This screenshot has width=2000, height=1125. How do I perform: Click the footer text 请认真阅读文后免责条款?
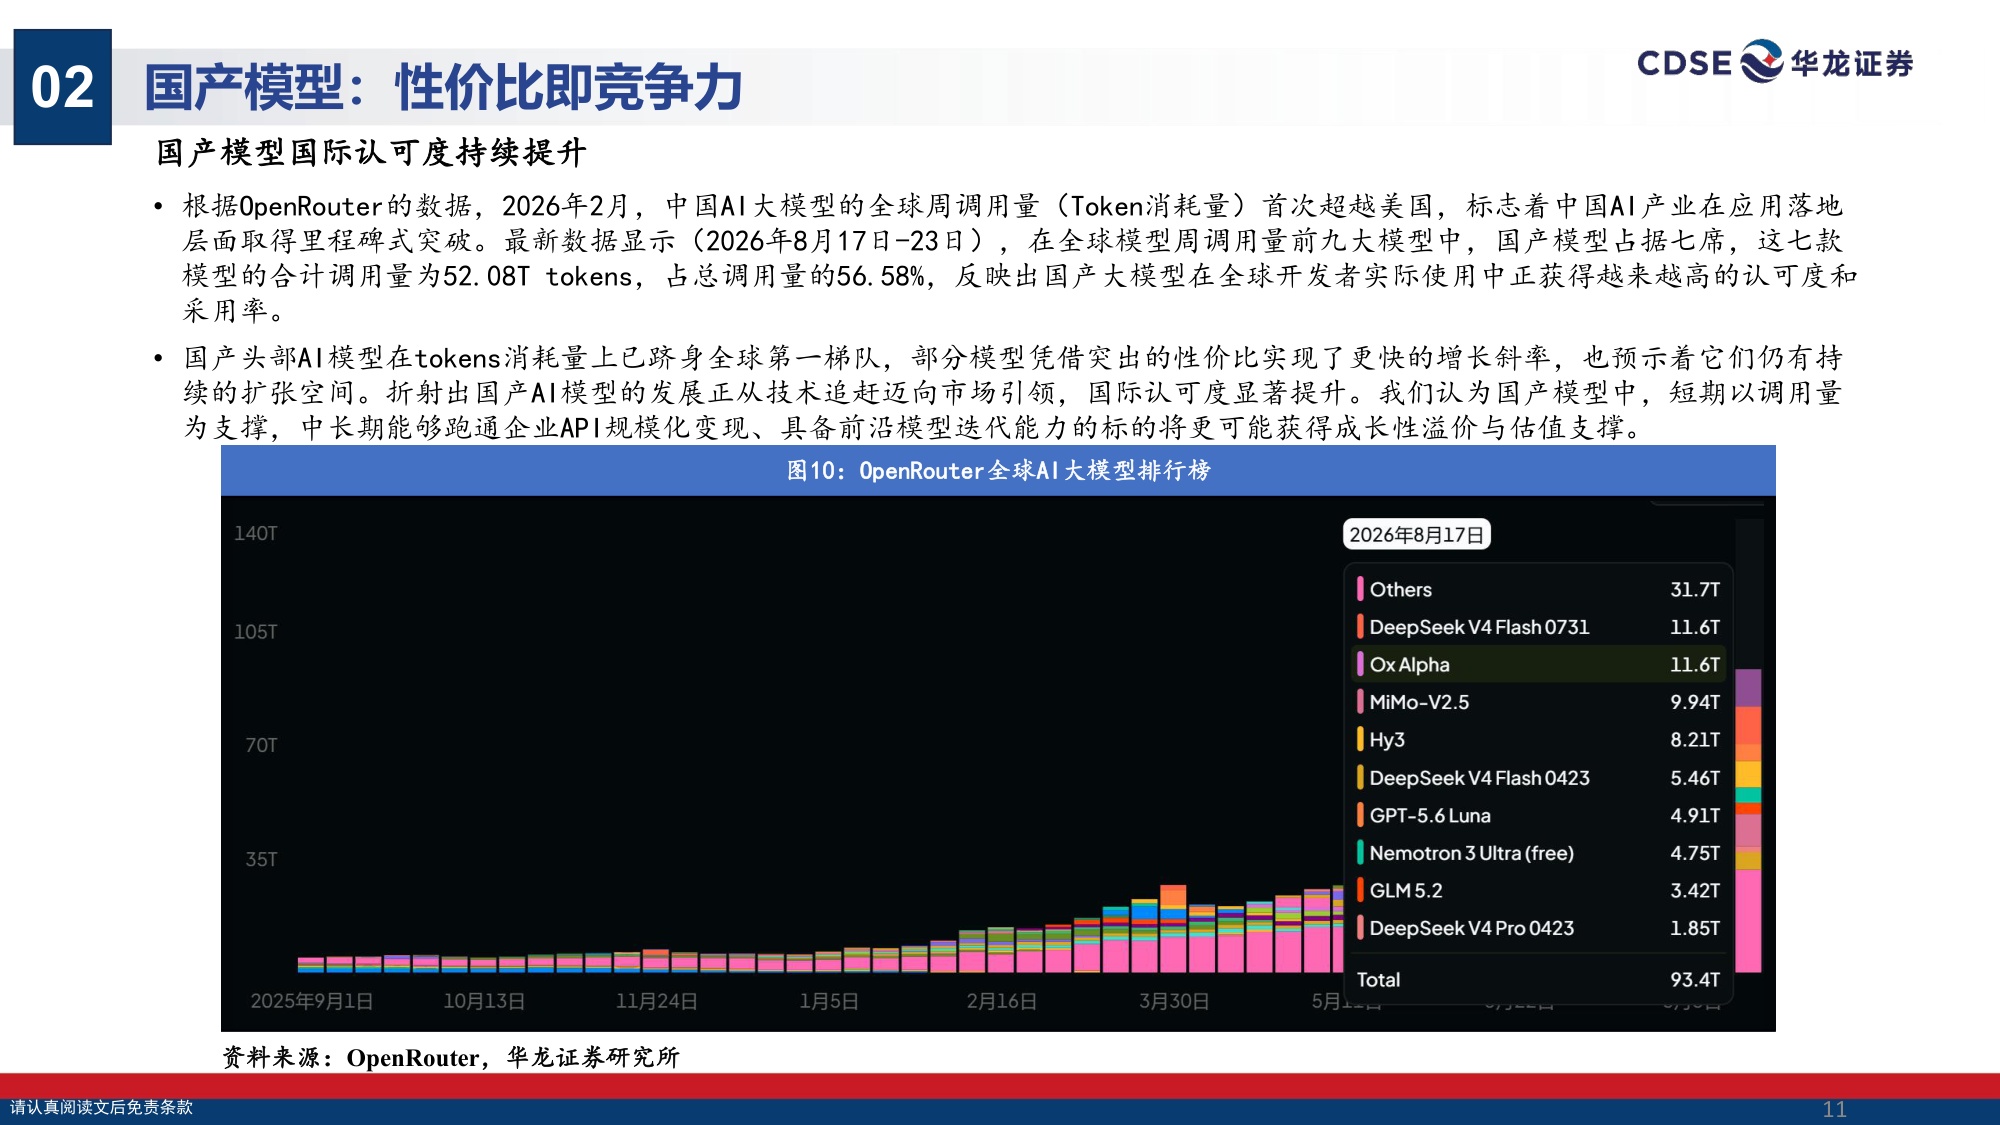click(x=101, y=1107)
